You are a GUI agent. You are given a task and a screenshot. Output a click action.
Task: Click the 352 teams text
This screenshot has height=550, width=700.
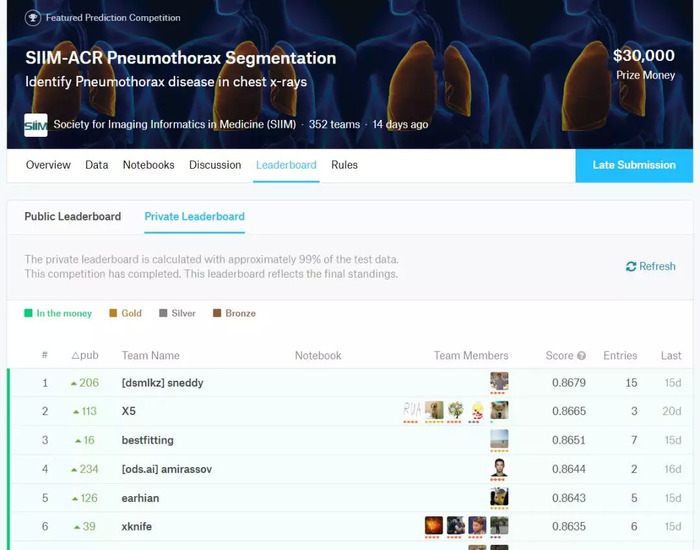coord(334,125)
